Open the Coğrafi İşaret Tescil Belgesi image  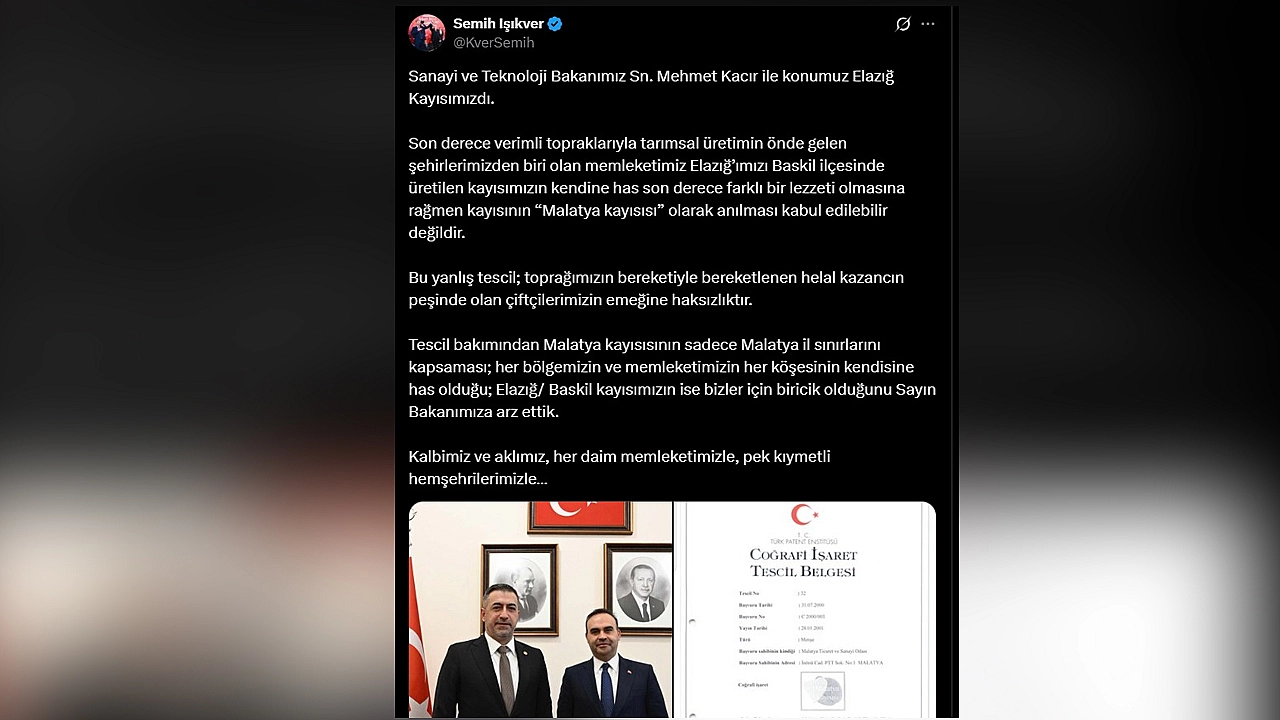(806, 610)
